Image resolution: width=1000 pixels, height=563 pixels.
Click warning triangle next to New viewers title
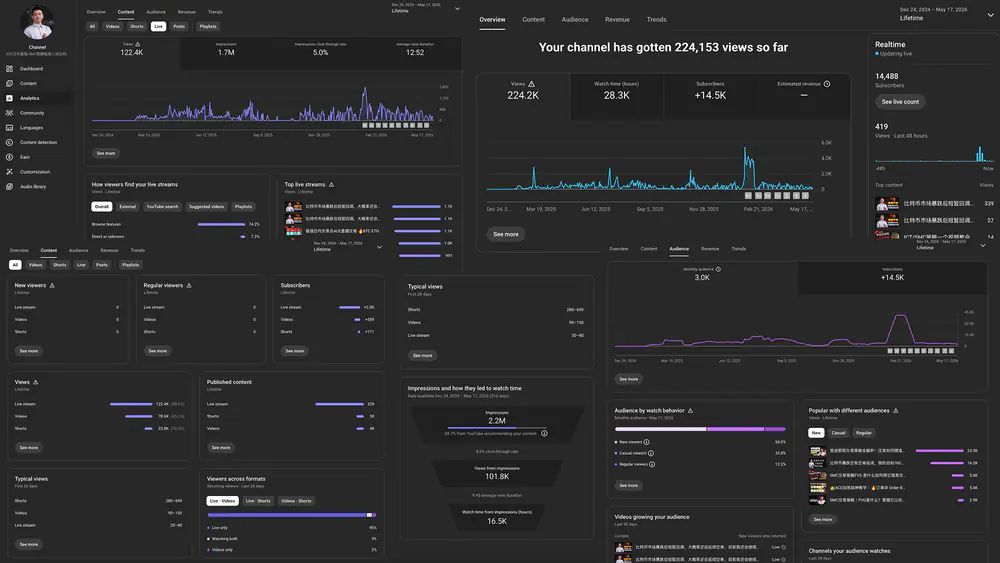click(52, 285)
